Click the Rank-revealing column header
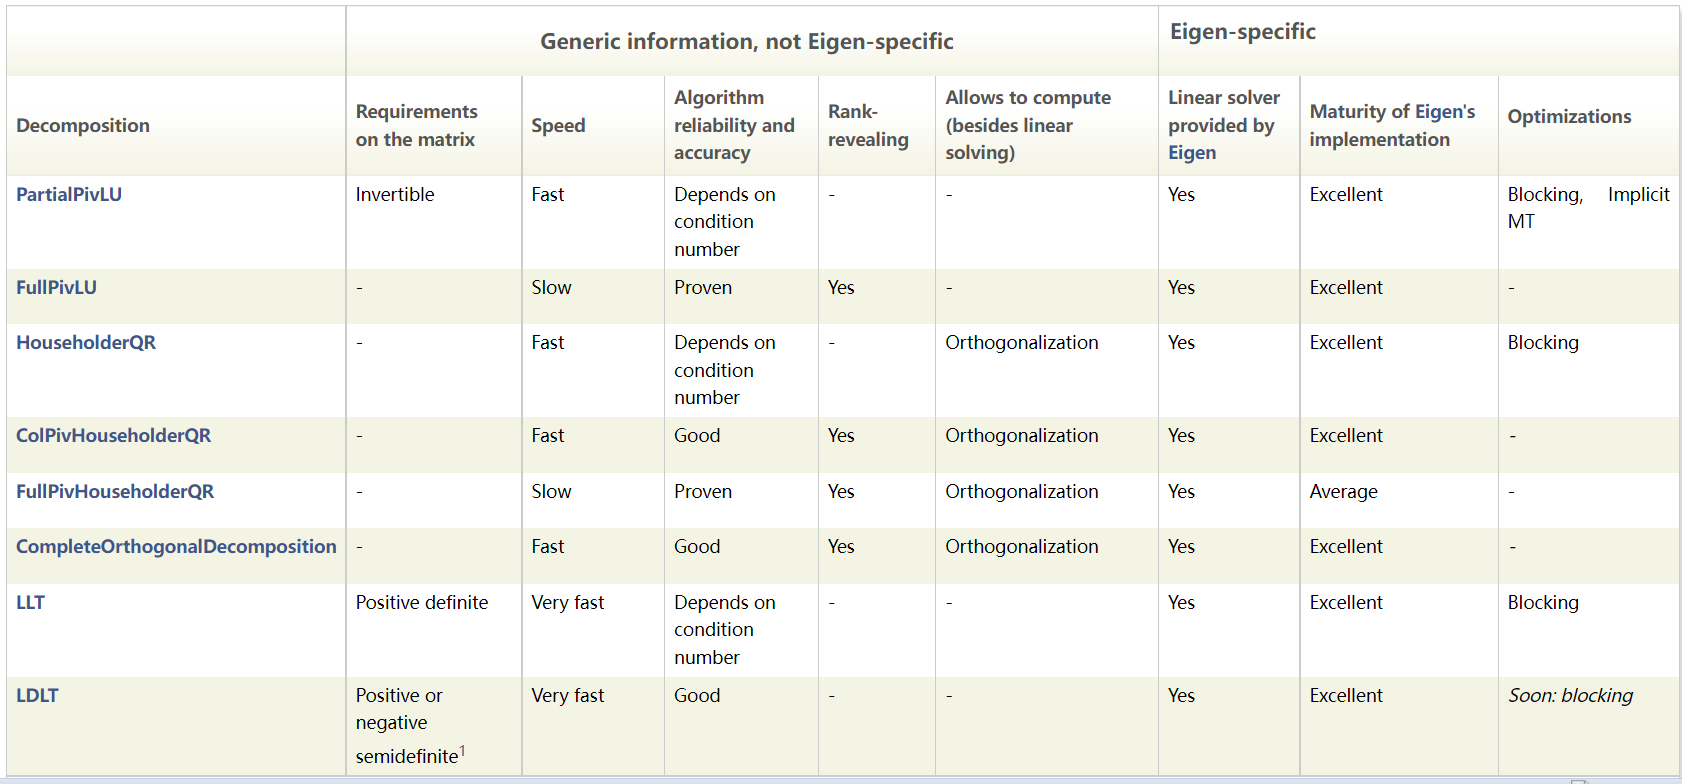The width and height of the screenshot is (1682, 784). coord(868,125)
